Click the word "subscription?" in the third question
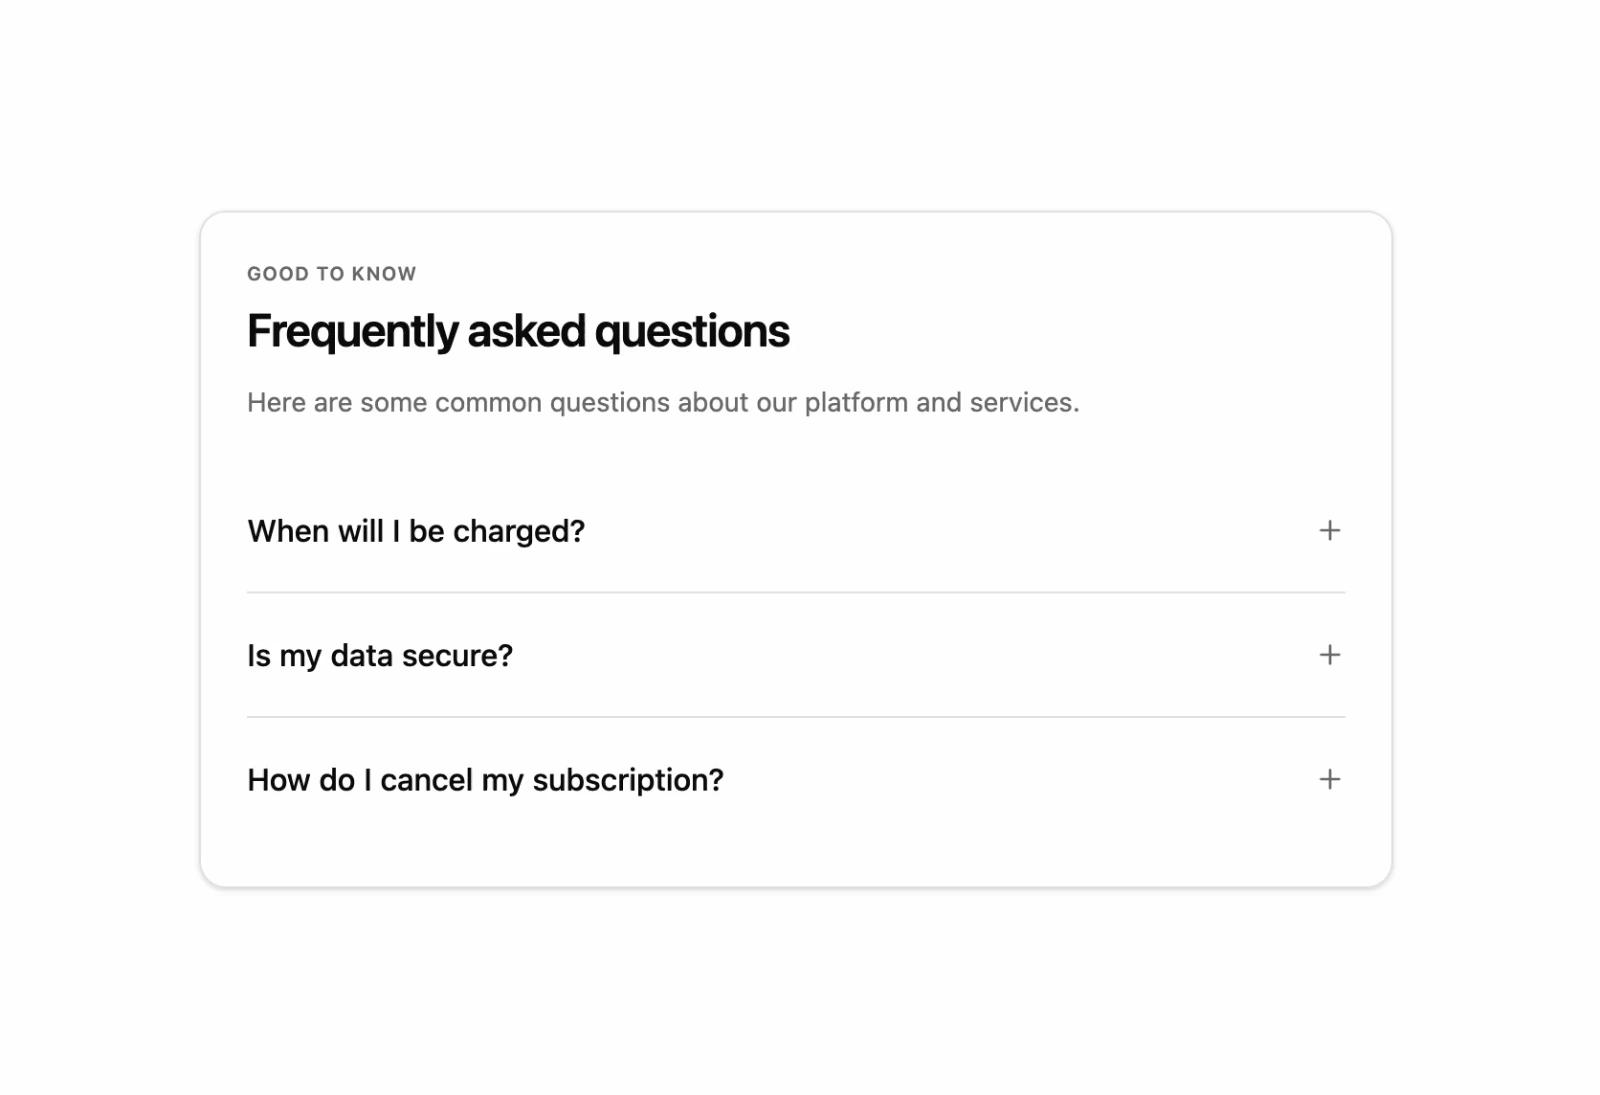This screenshot has height=1095, width=1600. pos(628,780)
